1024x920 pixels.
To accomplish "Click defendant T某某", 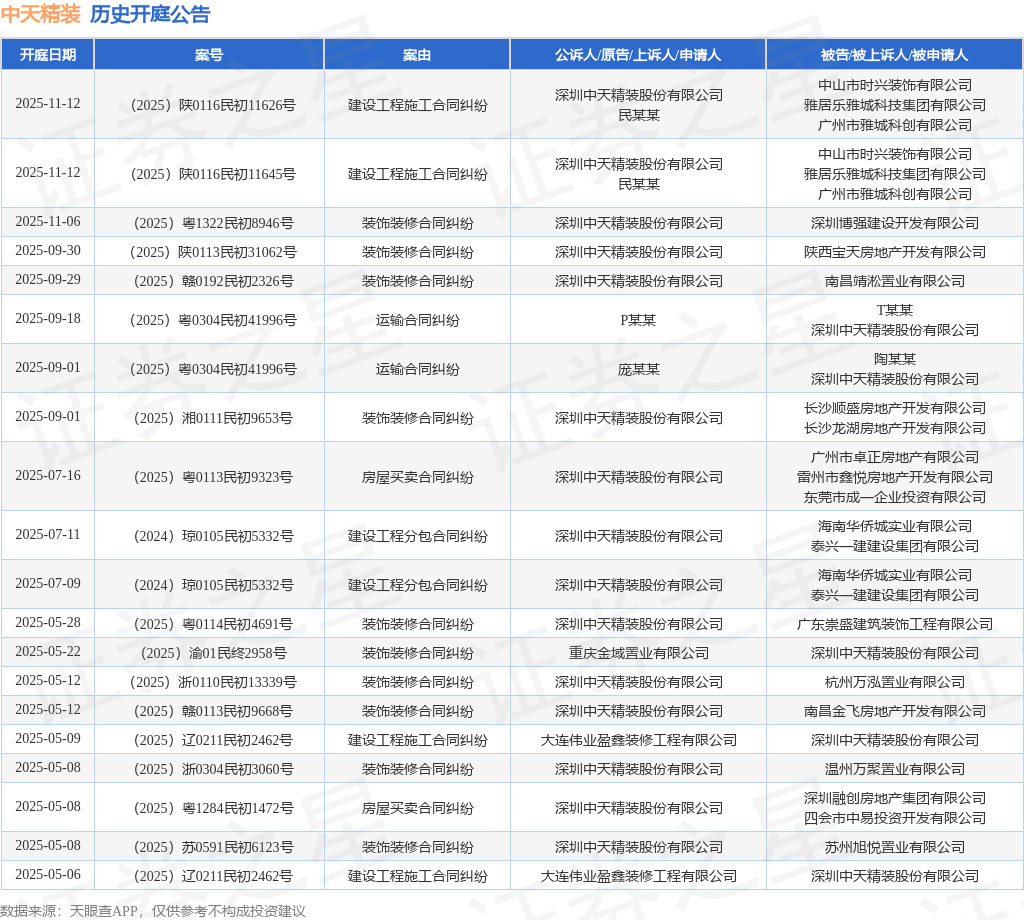I will [895, 310].
